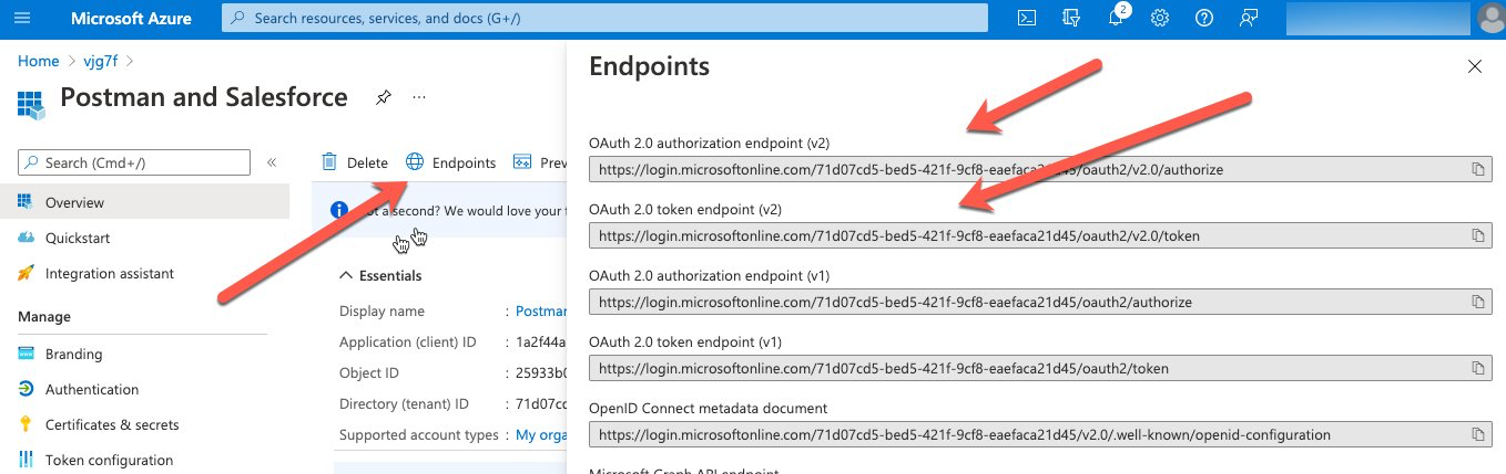Open the notifications bell
Screen dimensions: 1506x474
click(1116, 18)
